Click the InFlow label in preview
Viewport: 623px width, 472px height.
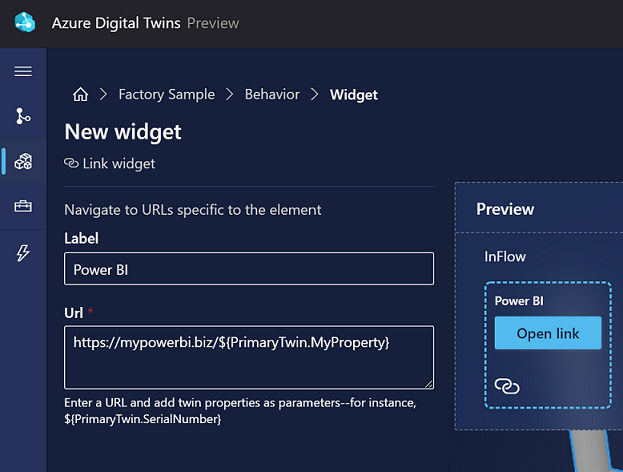click(505, 257)
